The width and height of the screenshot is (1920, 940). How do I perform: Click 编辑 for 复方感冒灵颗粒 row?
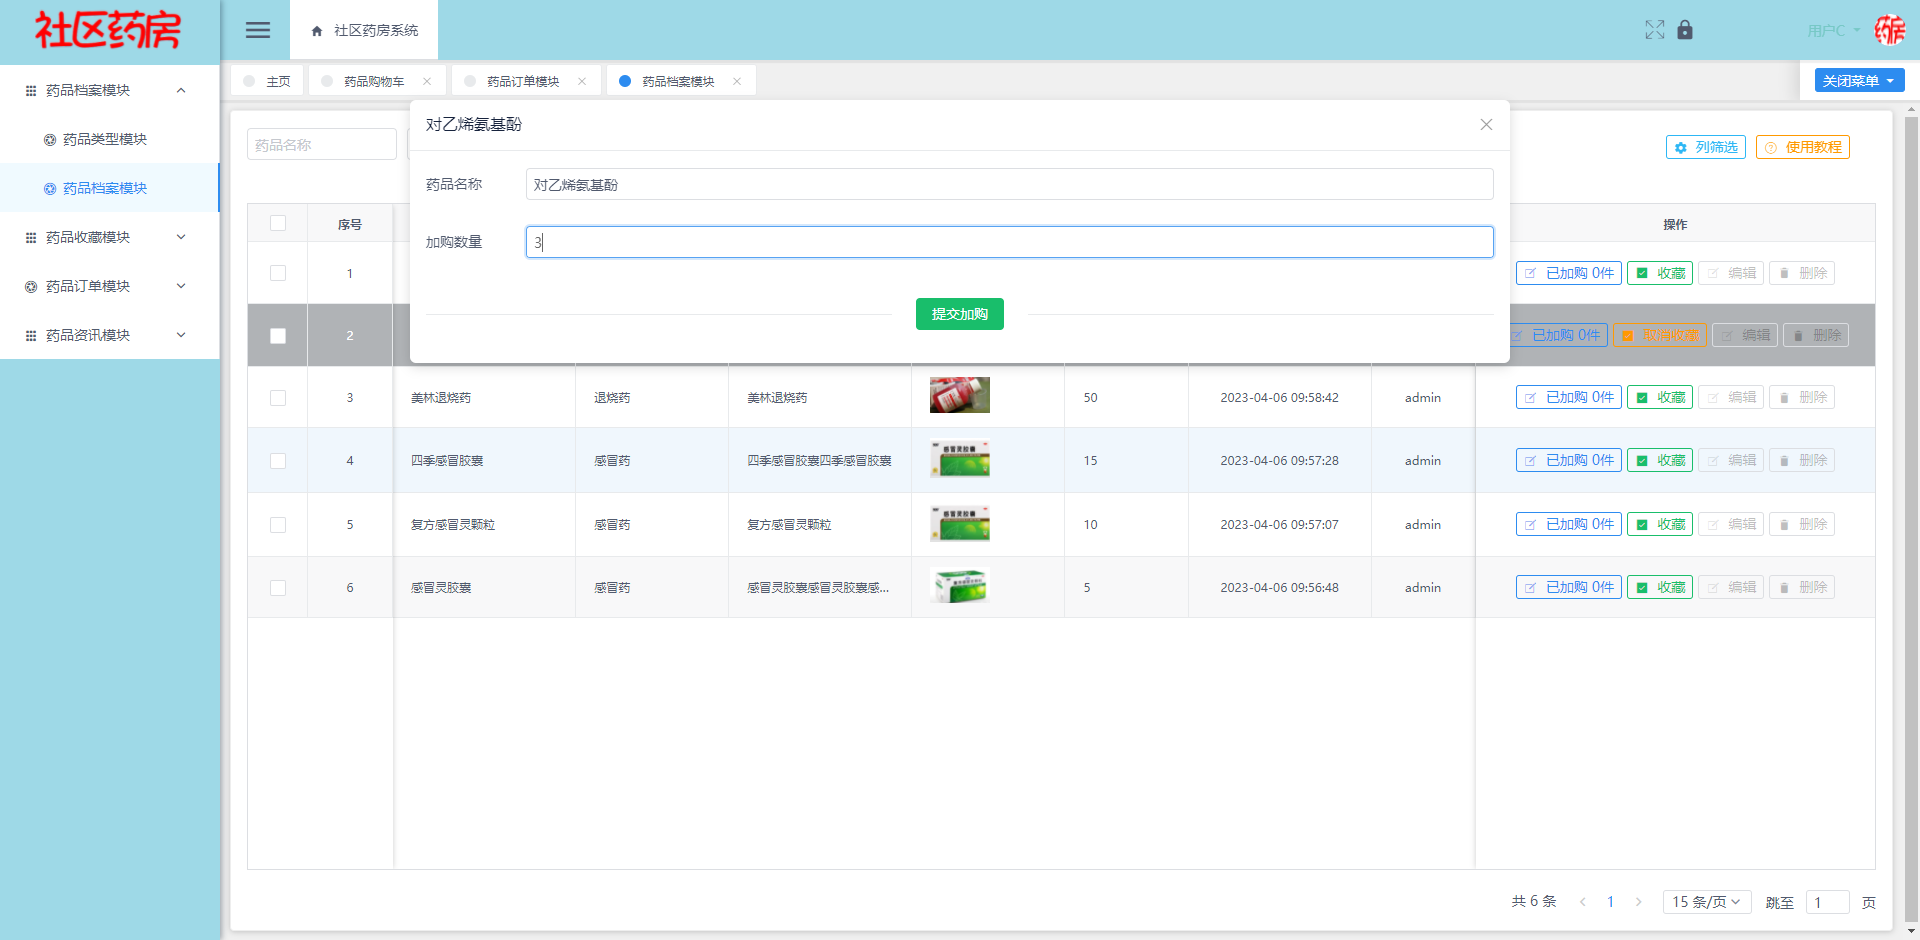pyautogui.click(x=1731, y=524)
